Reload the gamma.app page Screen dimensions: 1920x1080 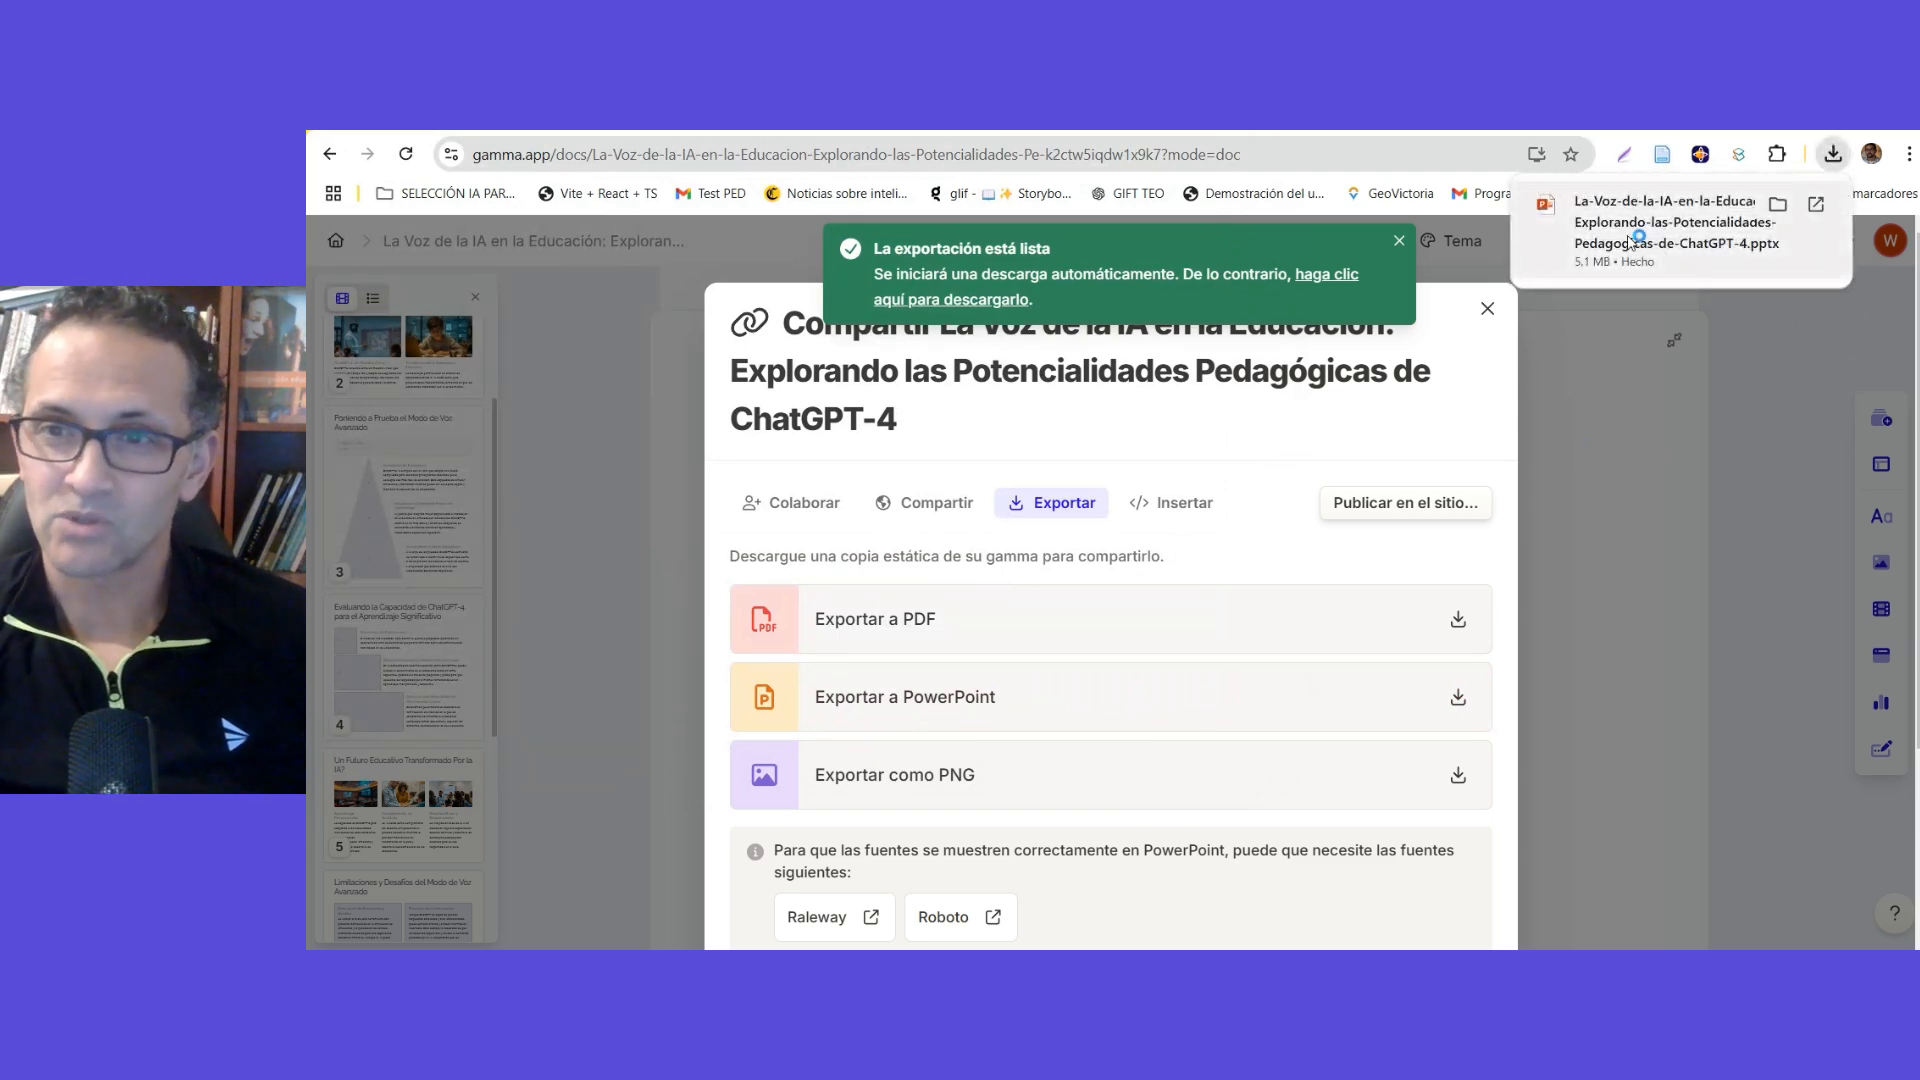pyautogui.click(x=405, y=154)
